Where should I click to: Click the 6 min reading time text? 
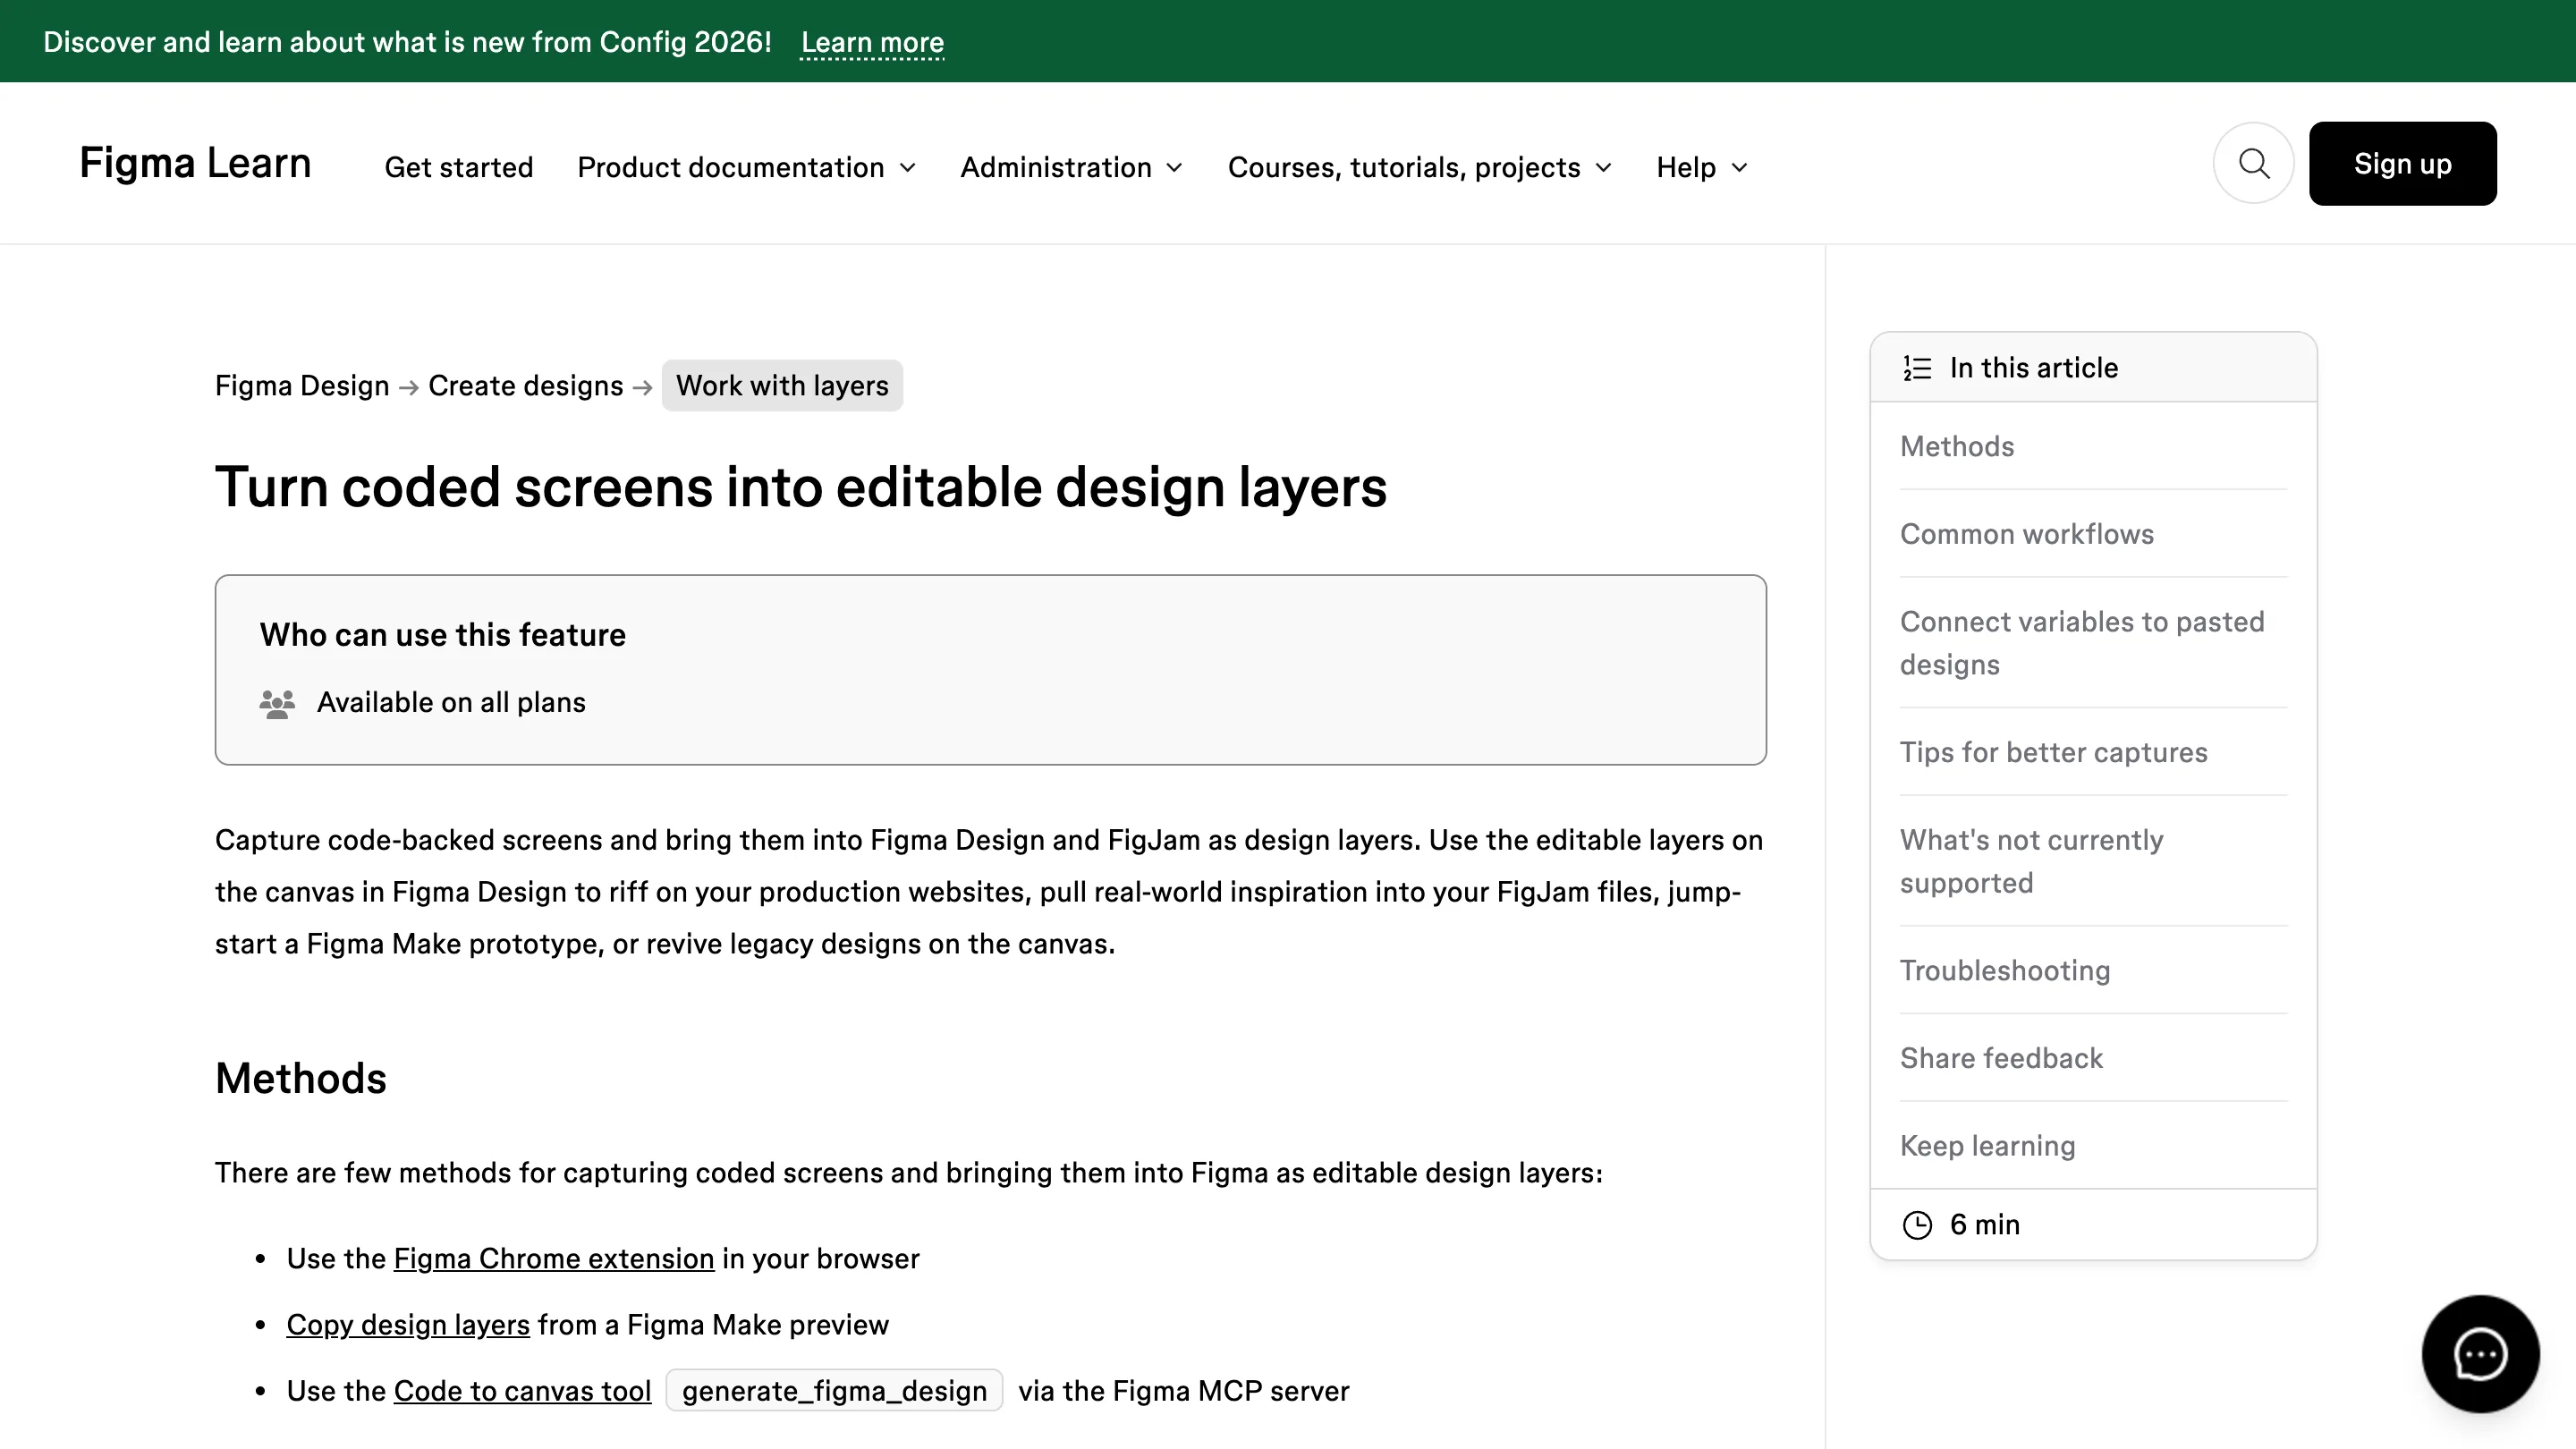point(1985,1225)
